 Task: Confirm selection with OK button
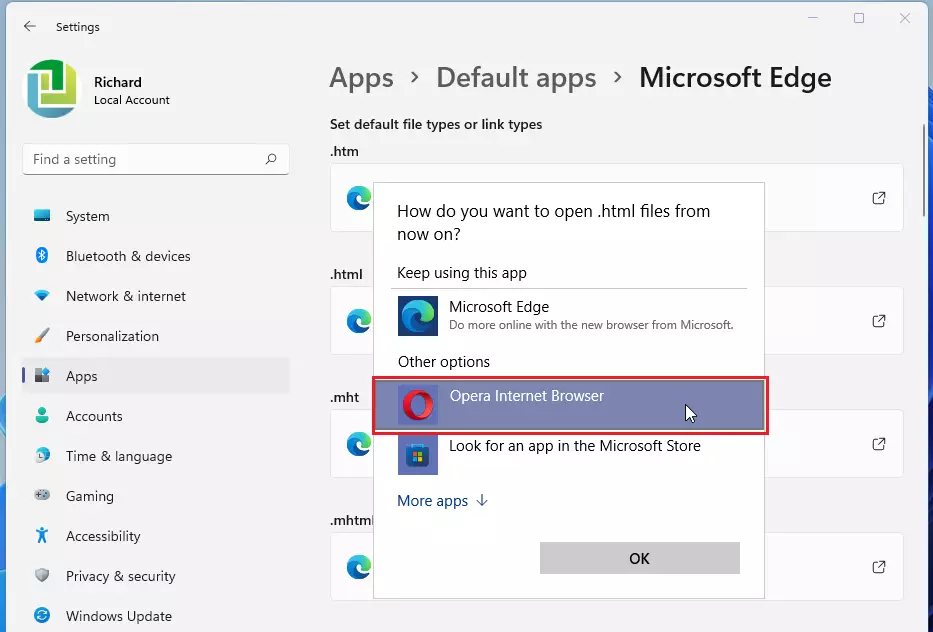[640, 558]
